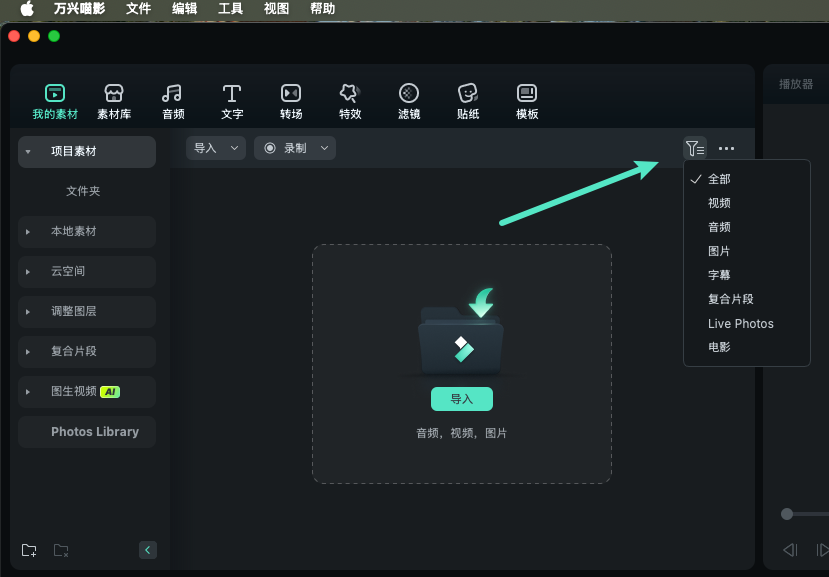Expand the 录制 record dropdown
The image size is (829, 577).
click(x=324, y=148)
